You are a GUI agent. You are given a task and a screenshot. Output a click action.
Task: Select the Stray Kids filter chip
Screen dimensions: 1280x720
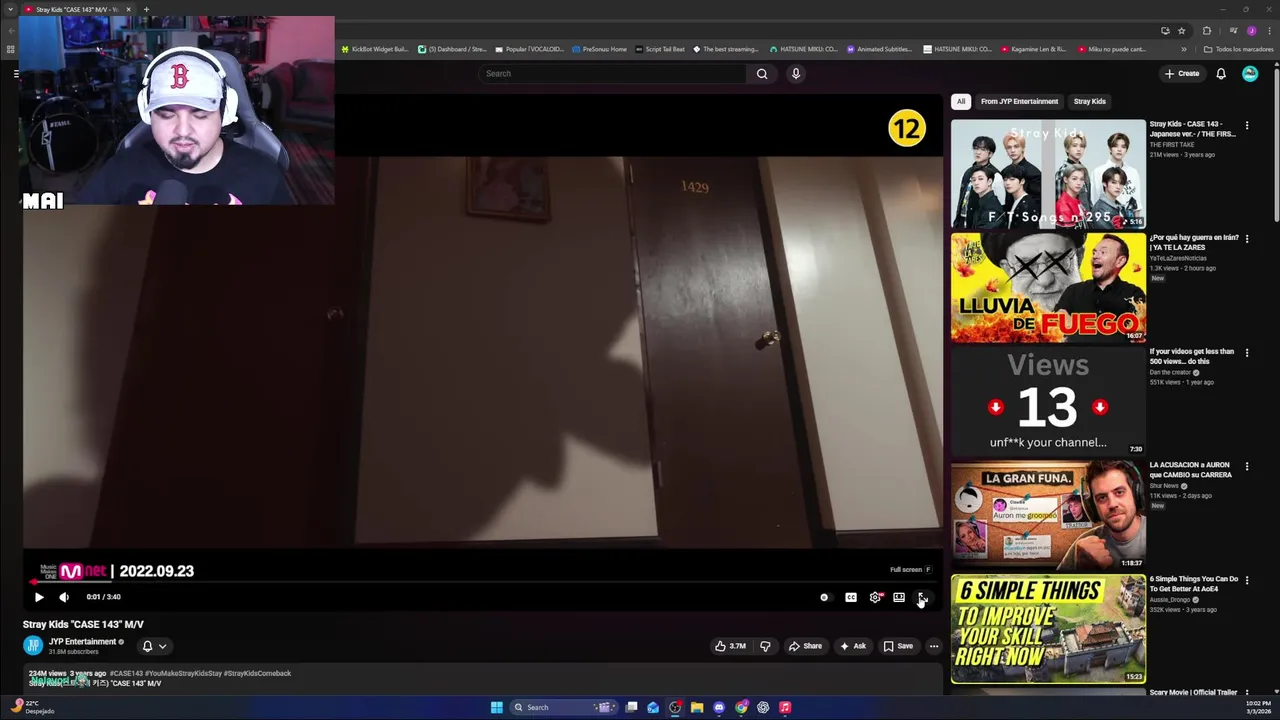coord(1089,101)
